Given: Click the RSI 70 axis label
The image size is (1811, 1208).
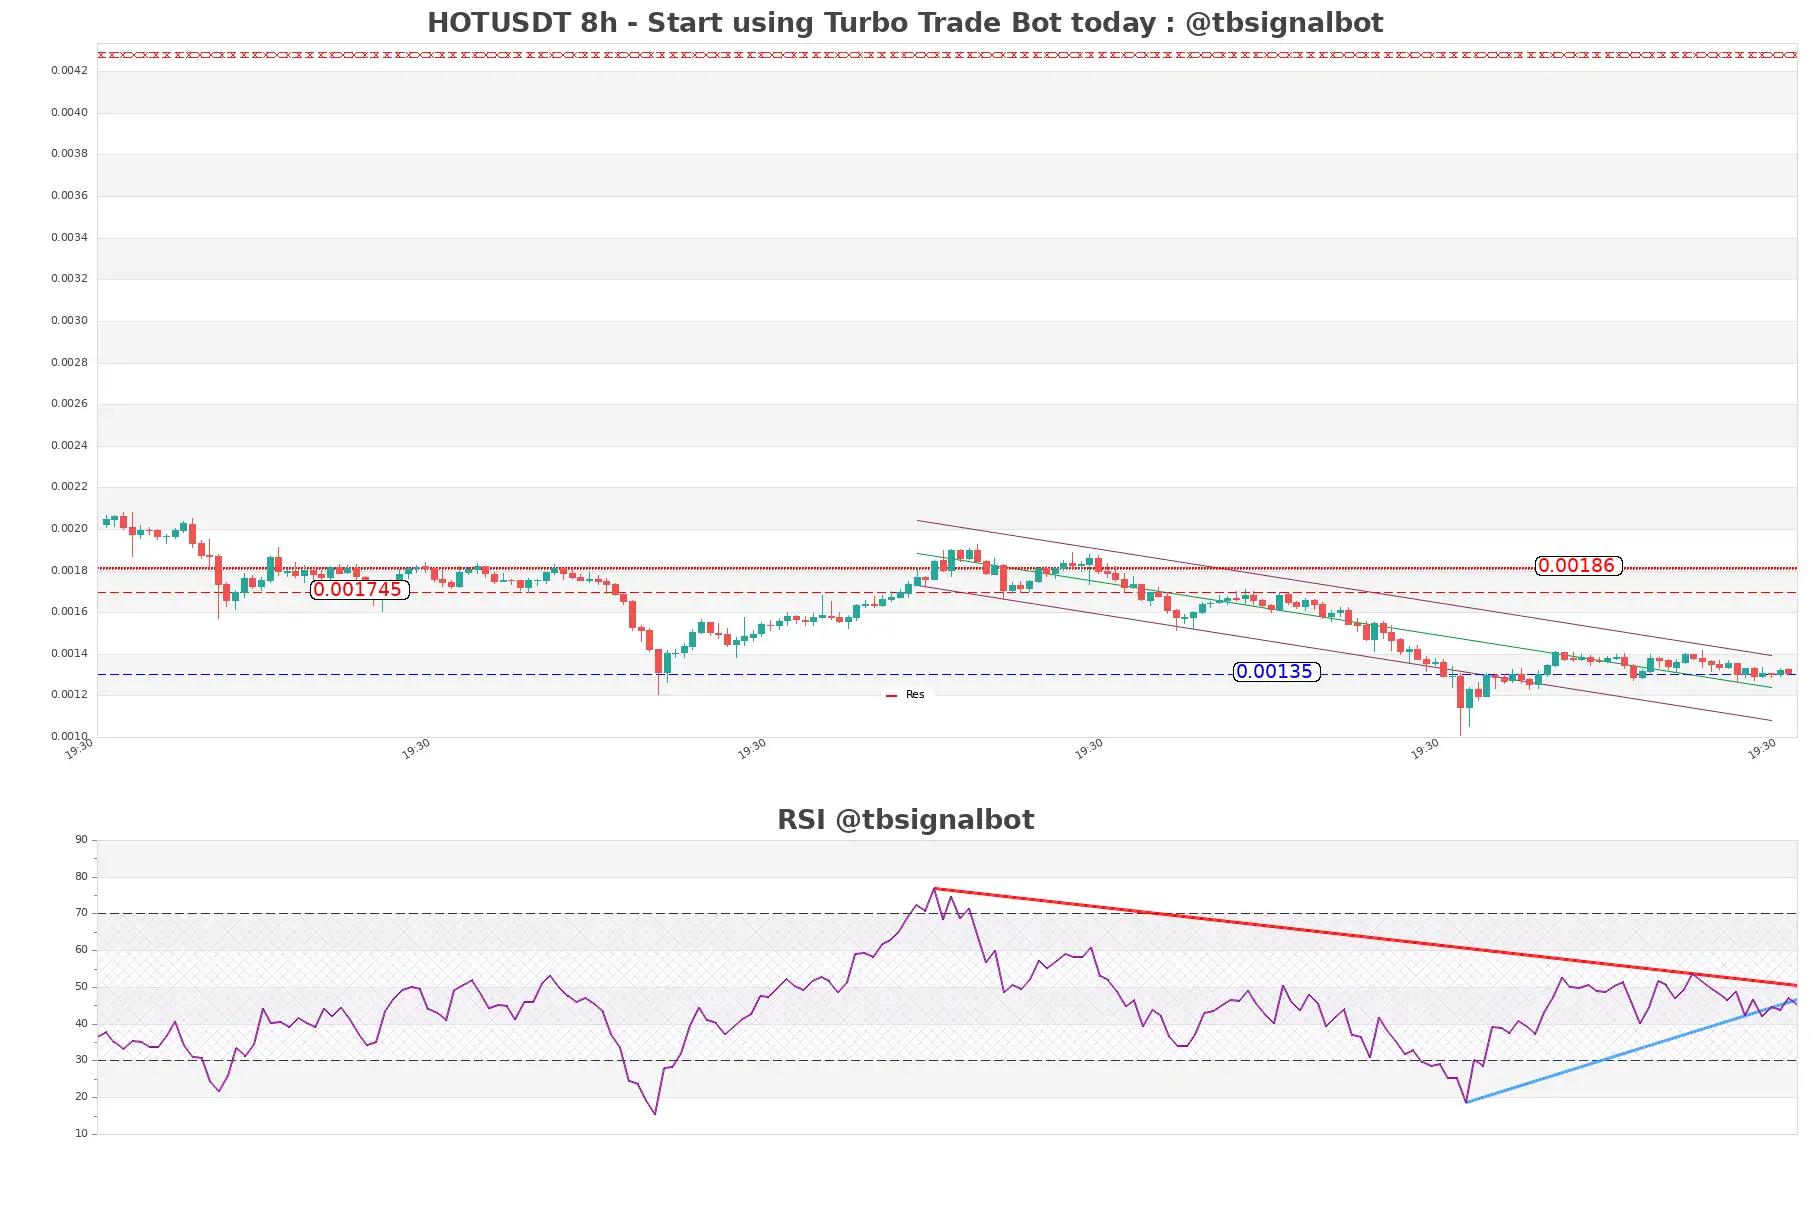Looking at the screenshot, I should point(81,913).
